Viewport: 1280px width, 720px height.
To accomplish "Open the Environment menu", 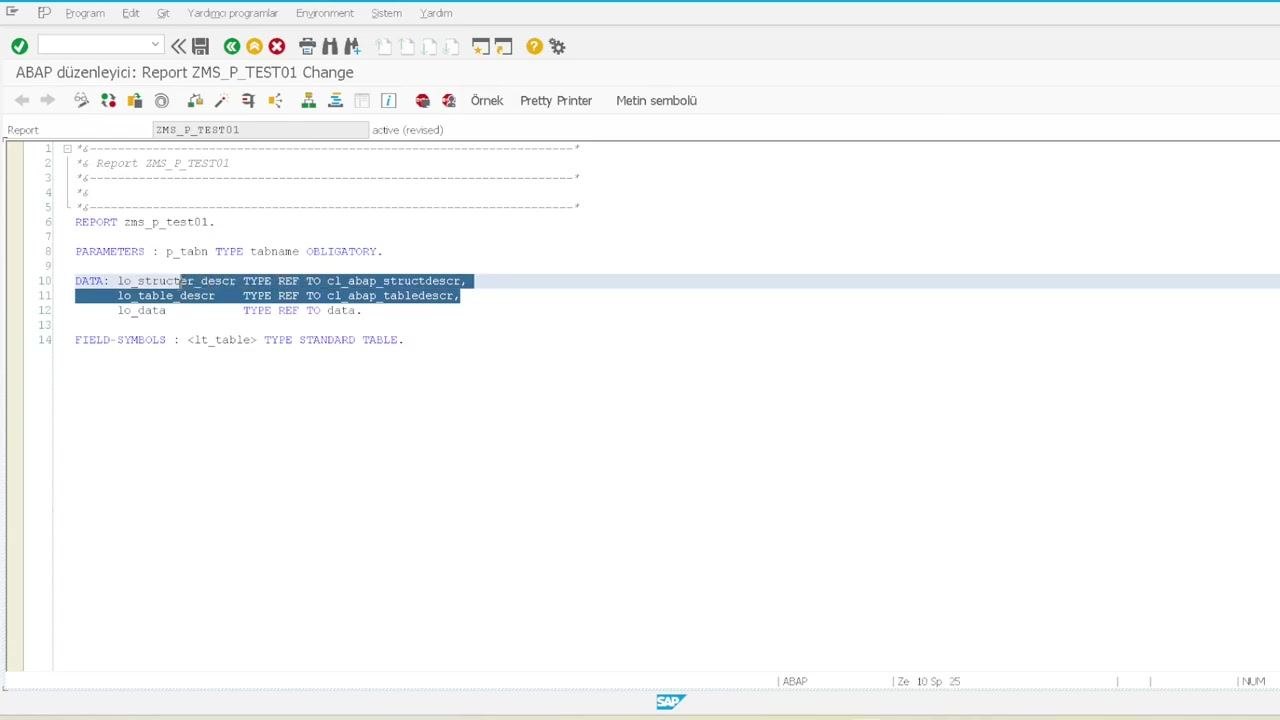I will (x=325, y=13).
